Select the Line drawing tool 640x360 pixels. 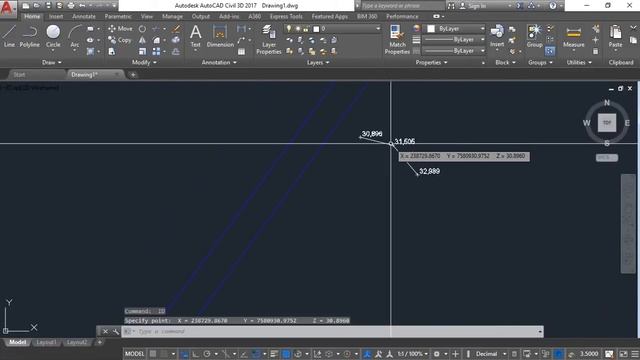coord(9,36)
